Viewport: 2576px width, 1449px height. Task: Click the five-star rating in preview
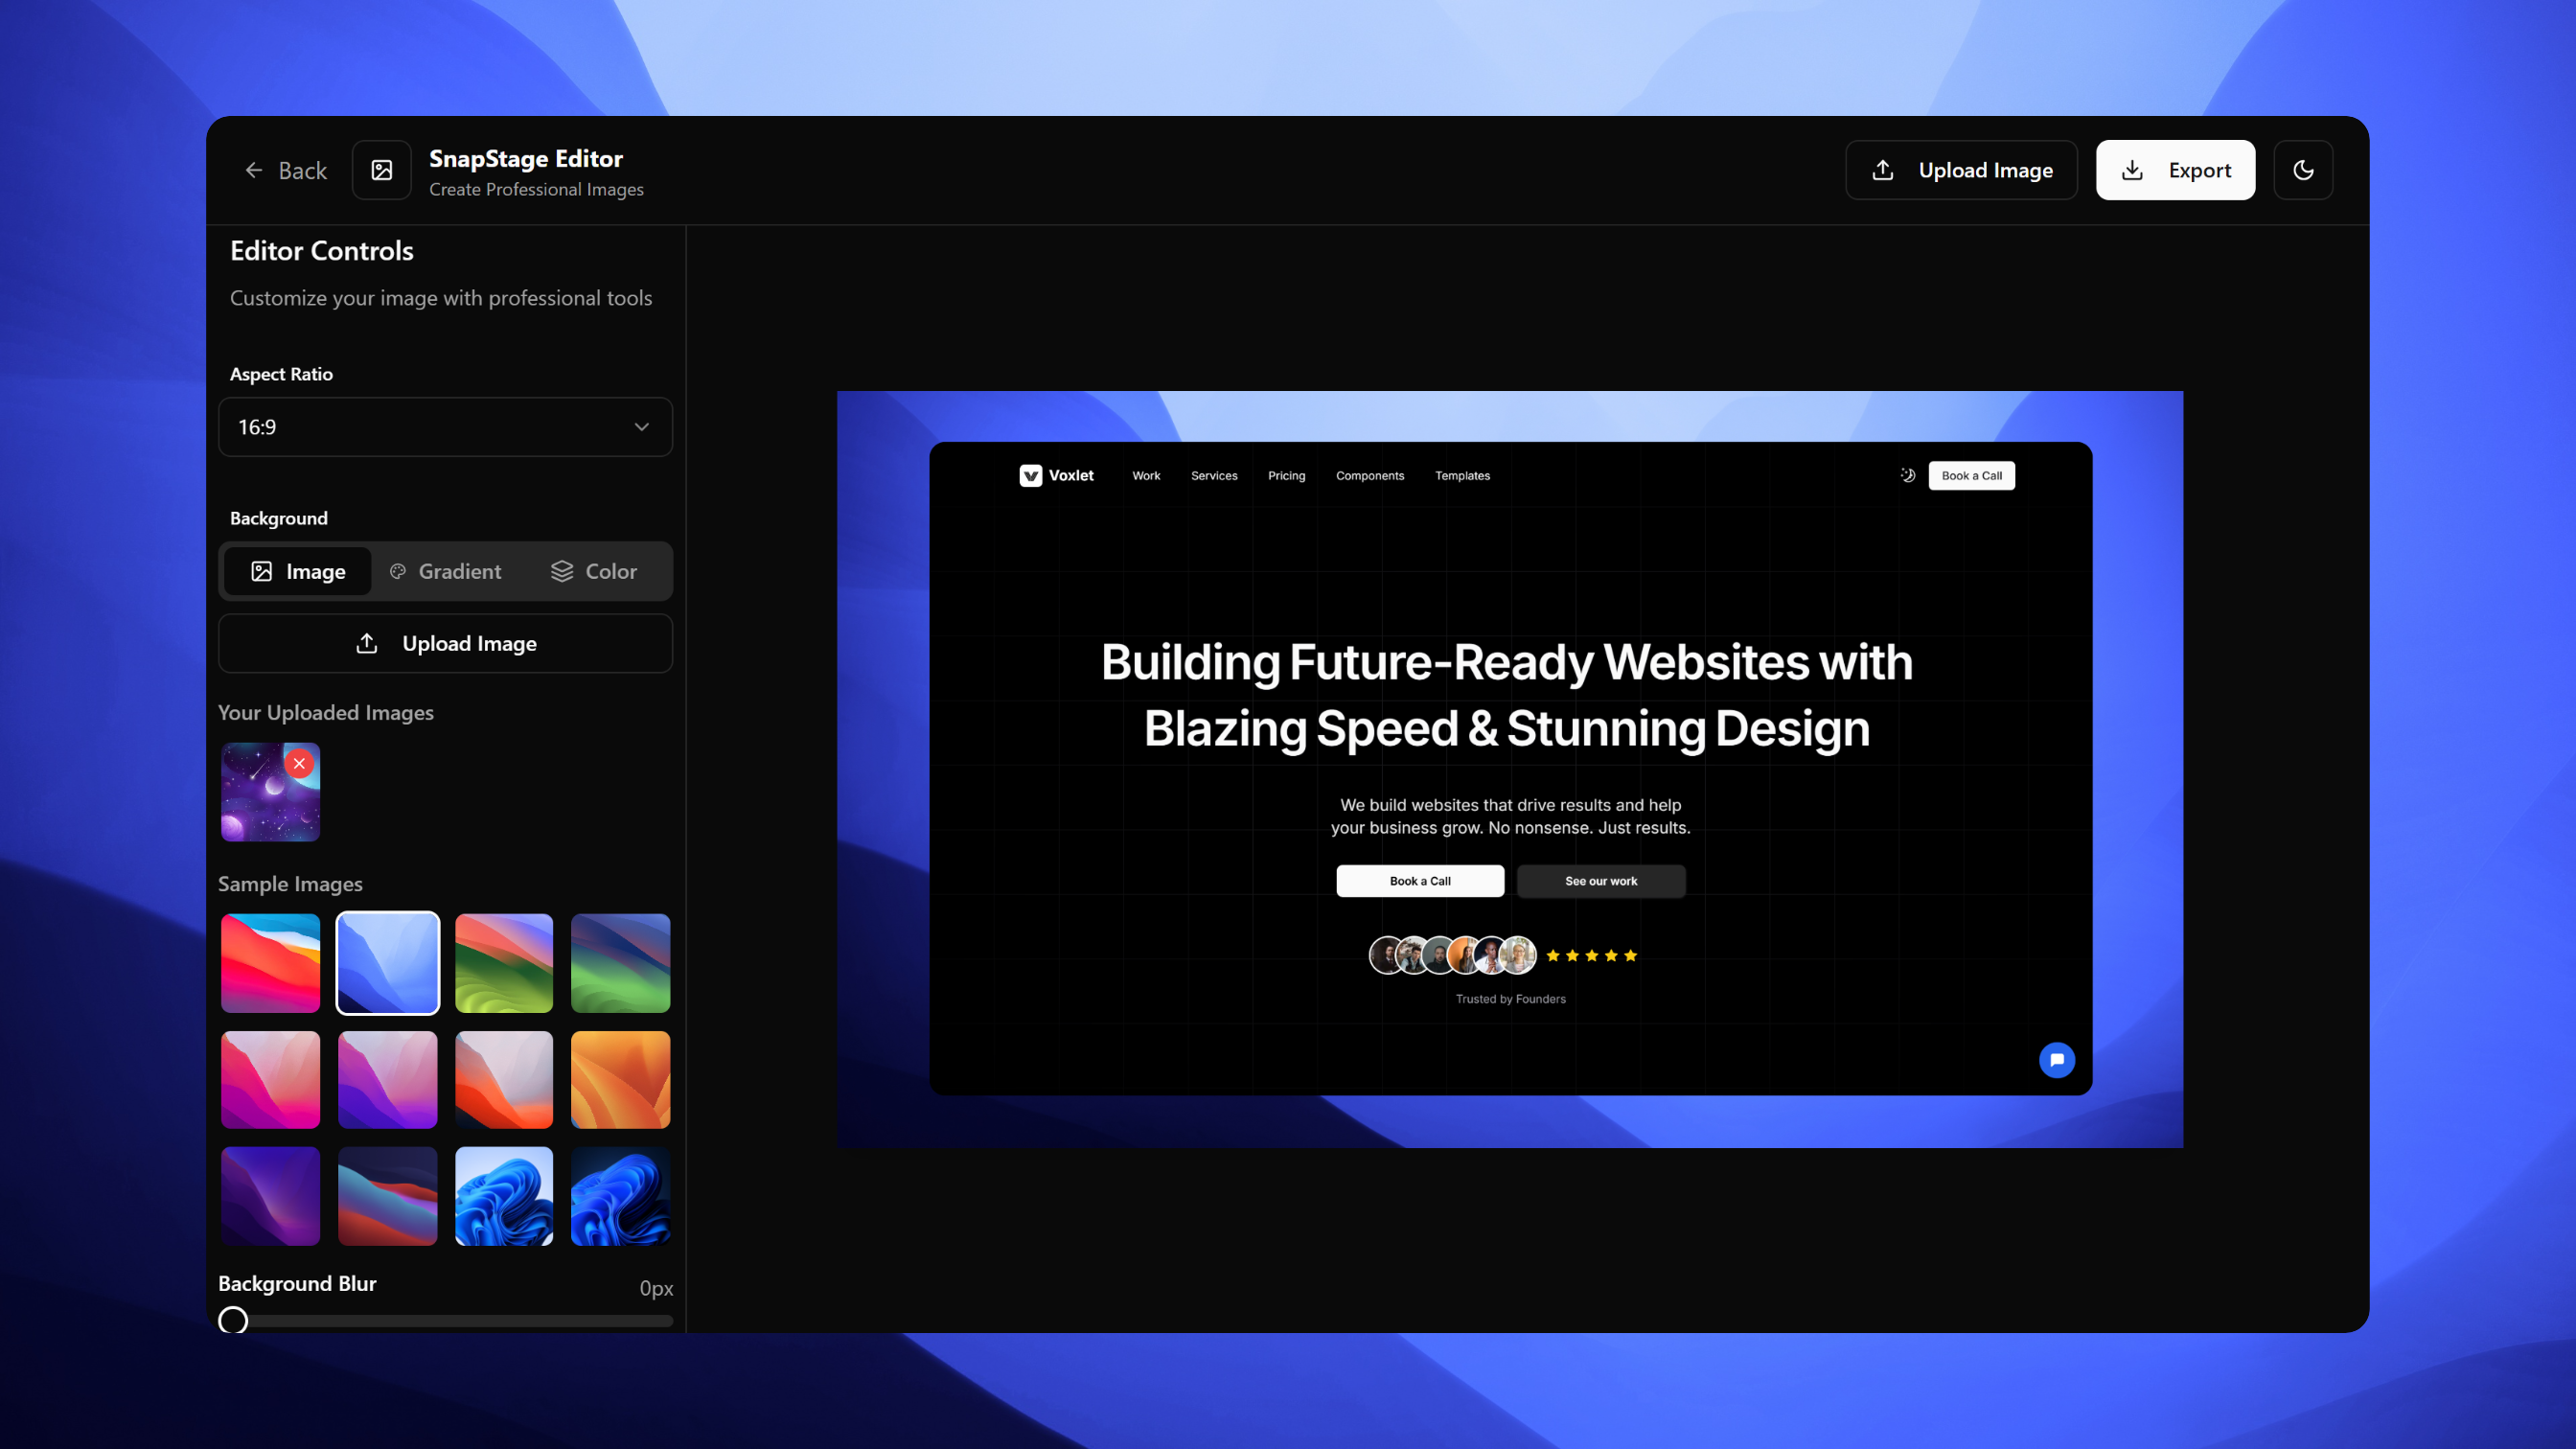tap(1590, 955)
